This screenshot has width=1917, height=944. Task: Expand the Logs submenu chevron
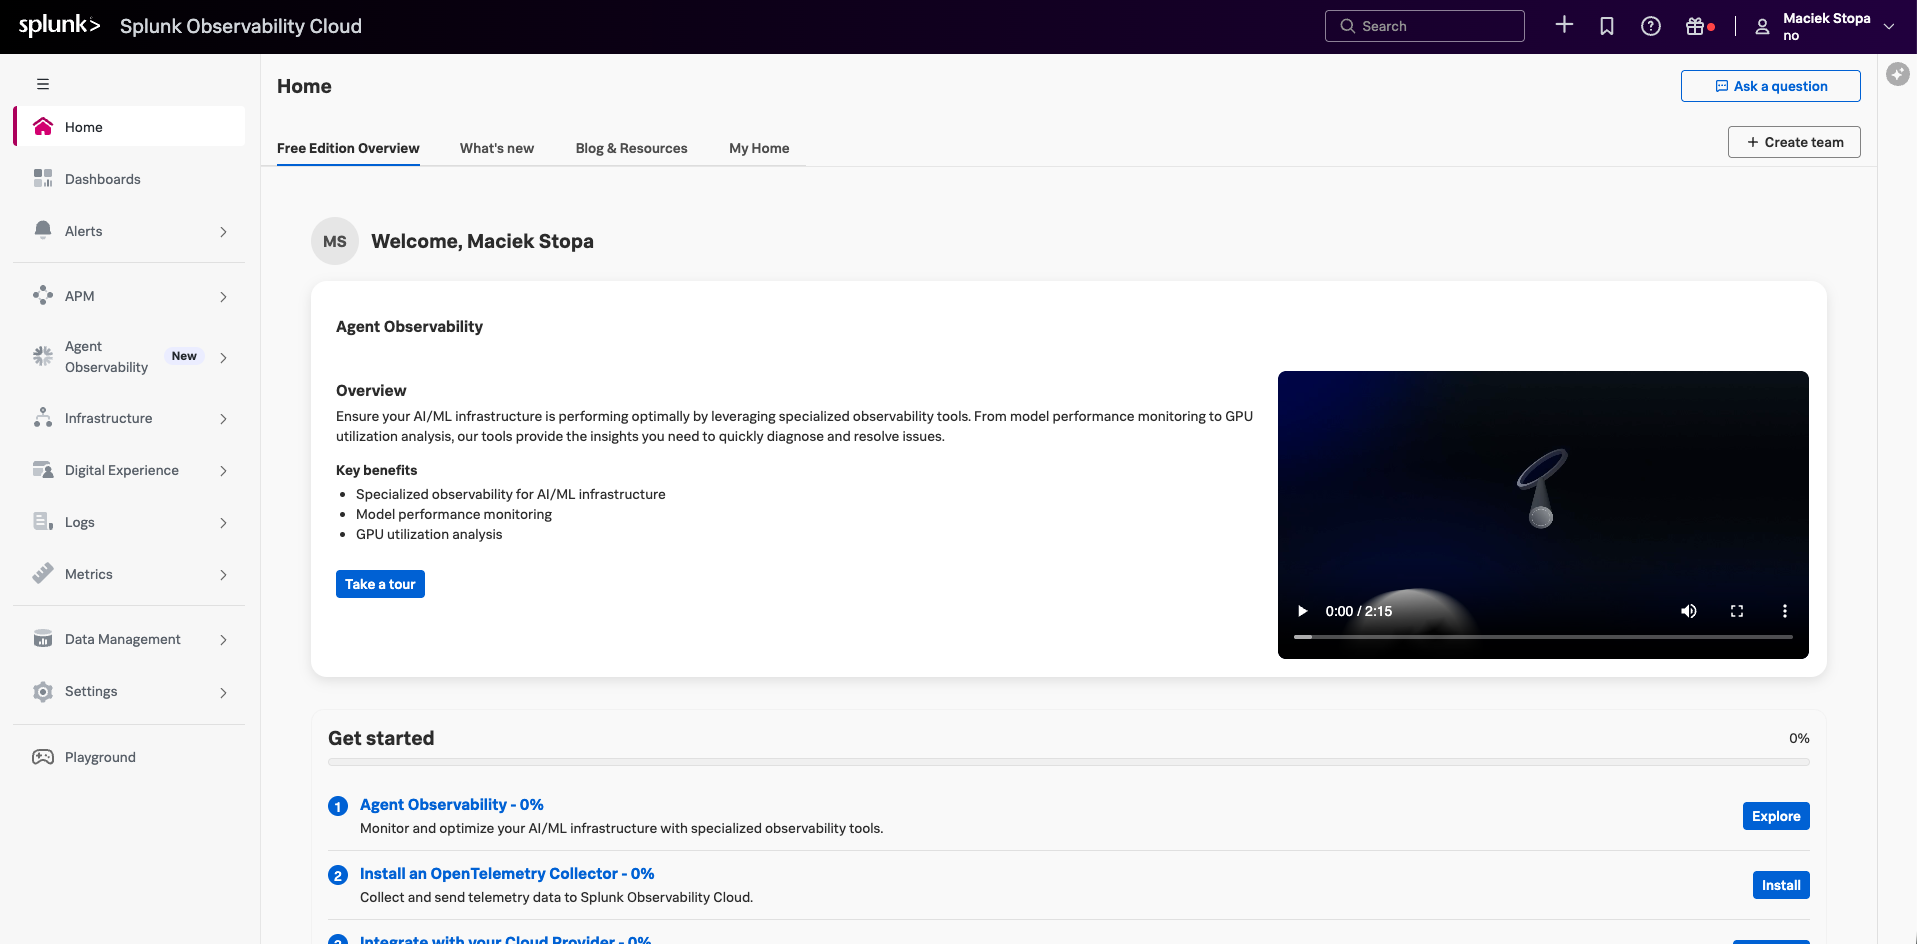point(223,523)
